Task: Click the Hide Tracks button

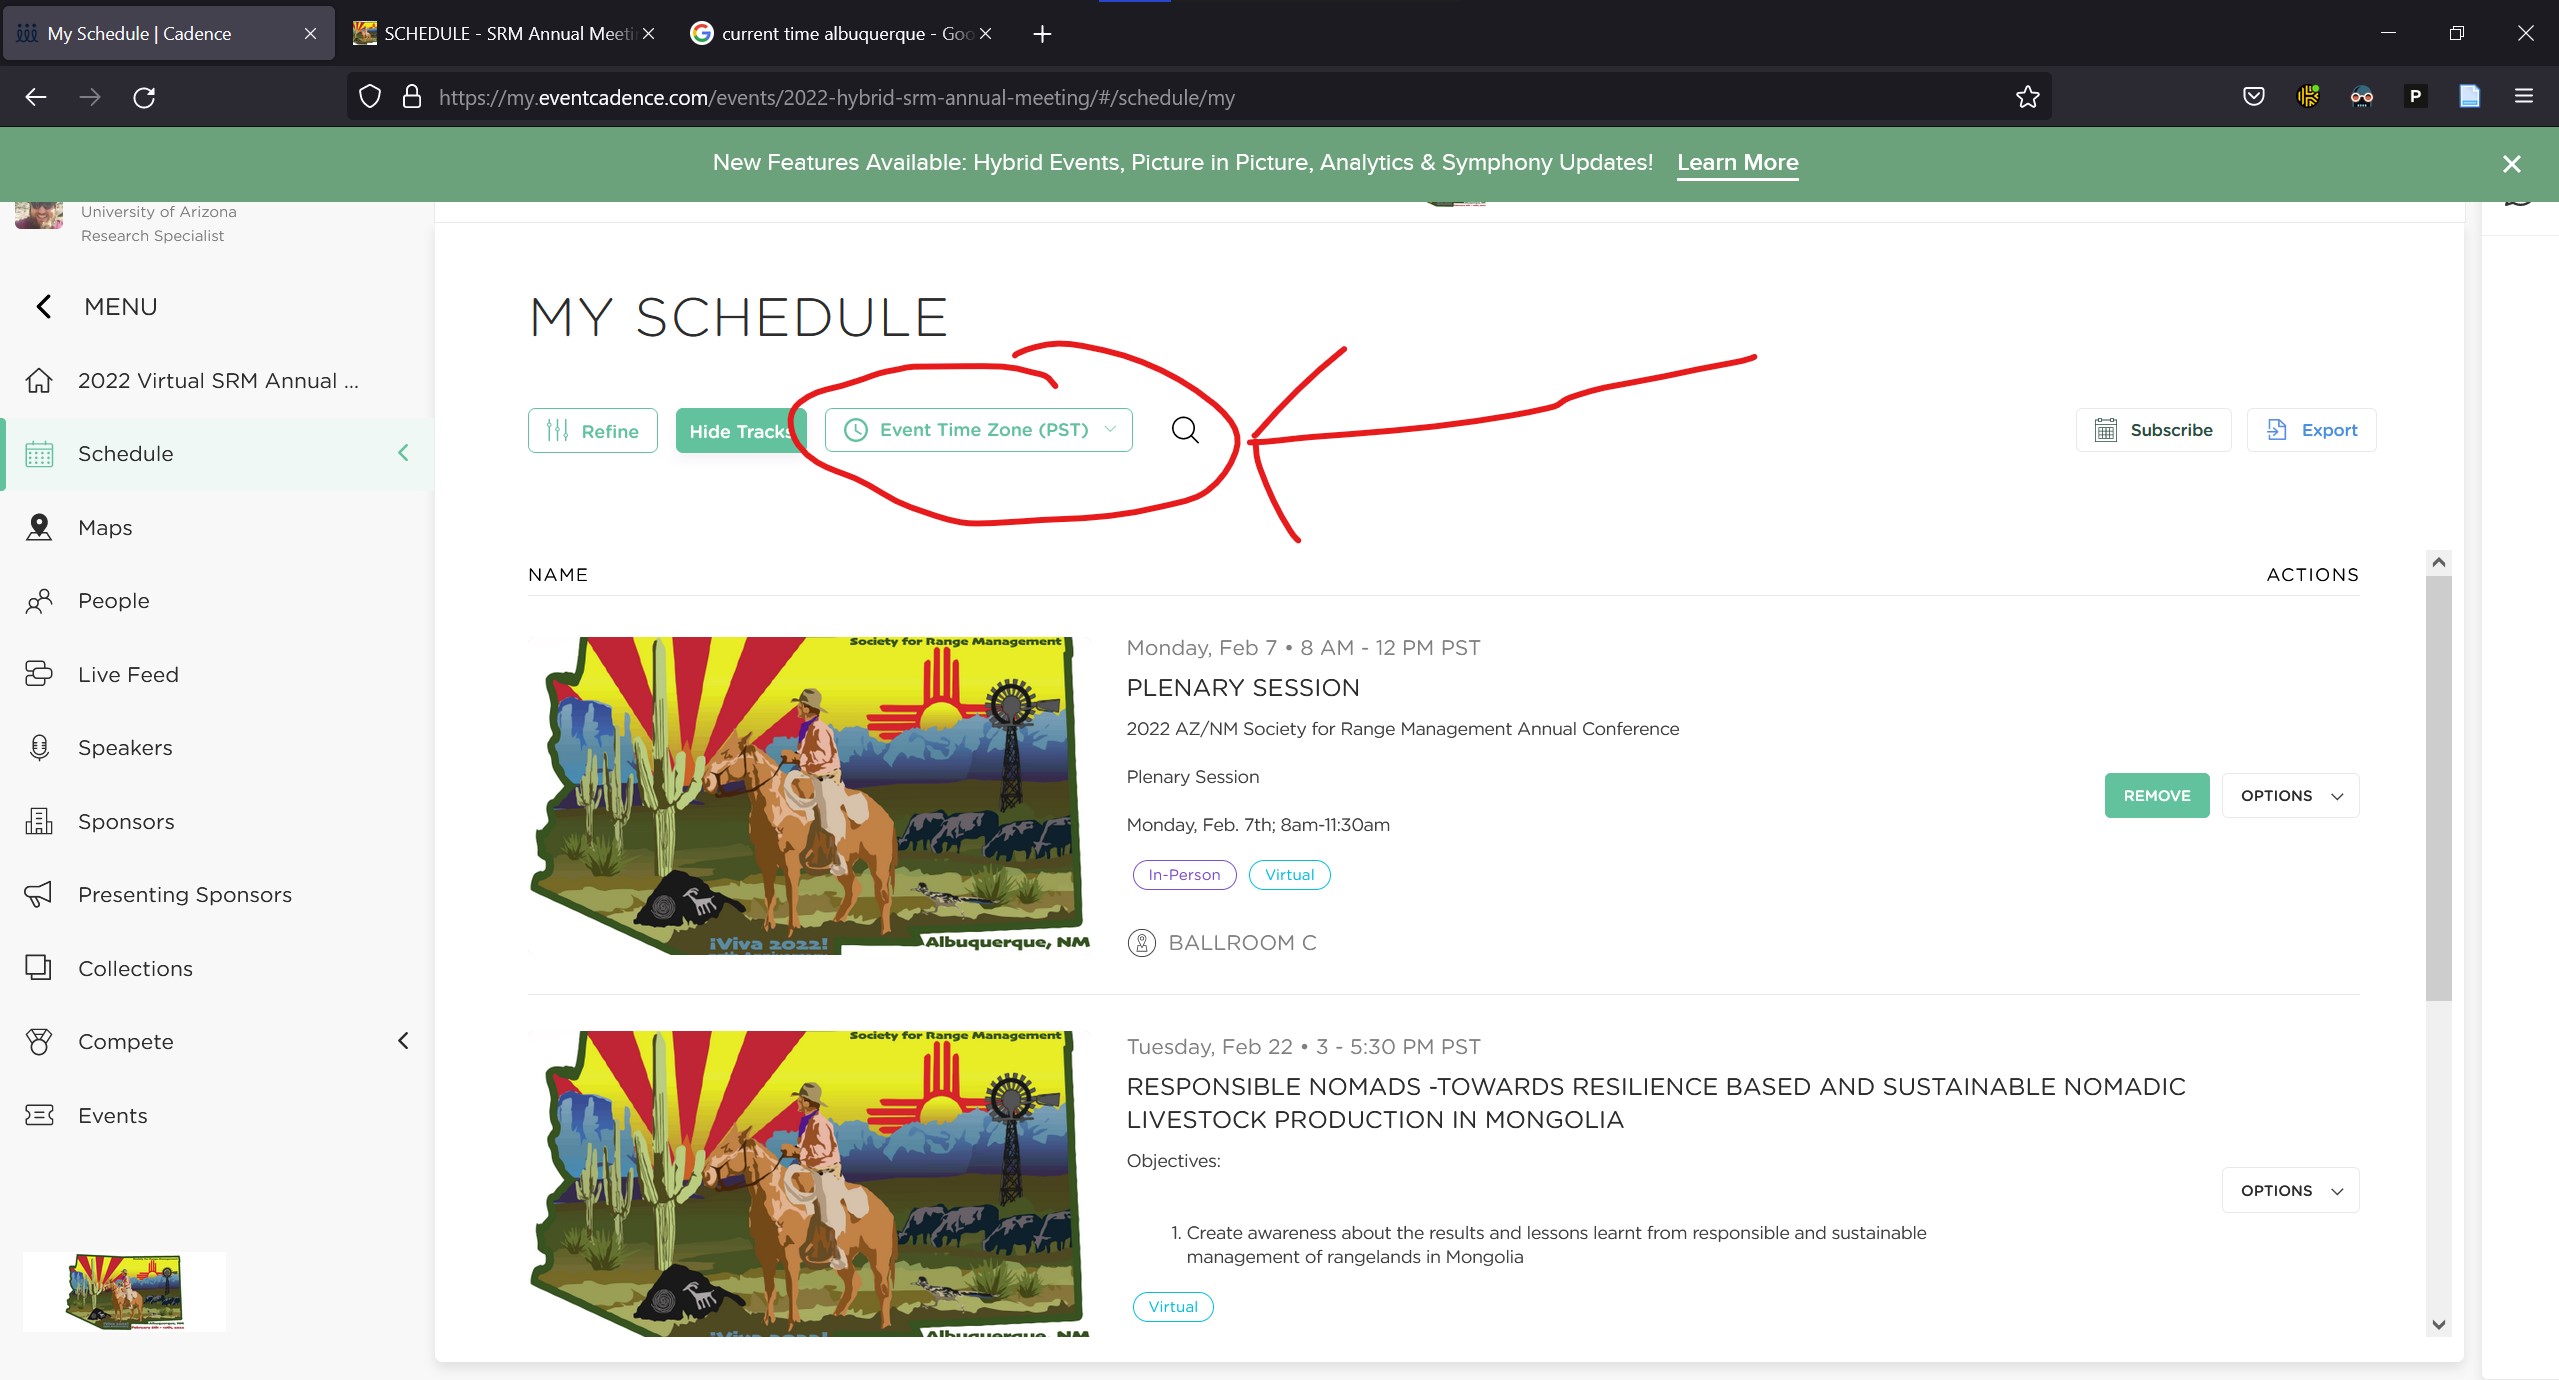Action: click(740, 430)
